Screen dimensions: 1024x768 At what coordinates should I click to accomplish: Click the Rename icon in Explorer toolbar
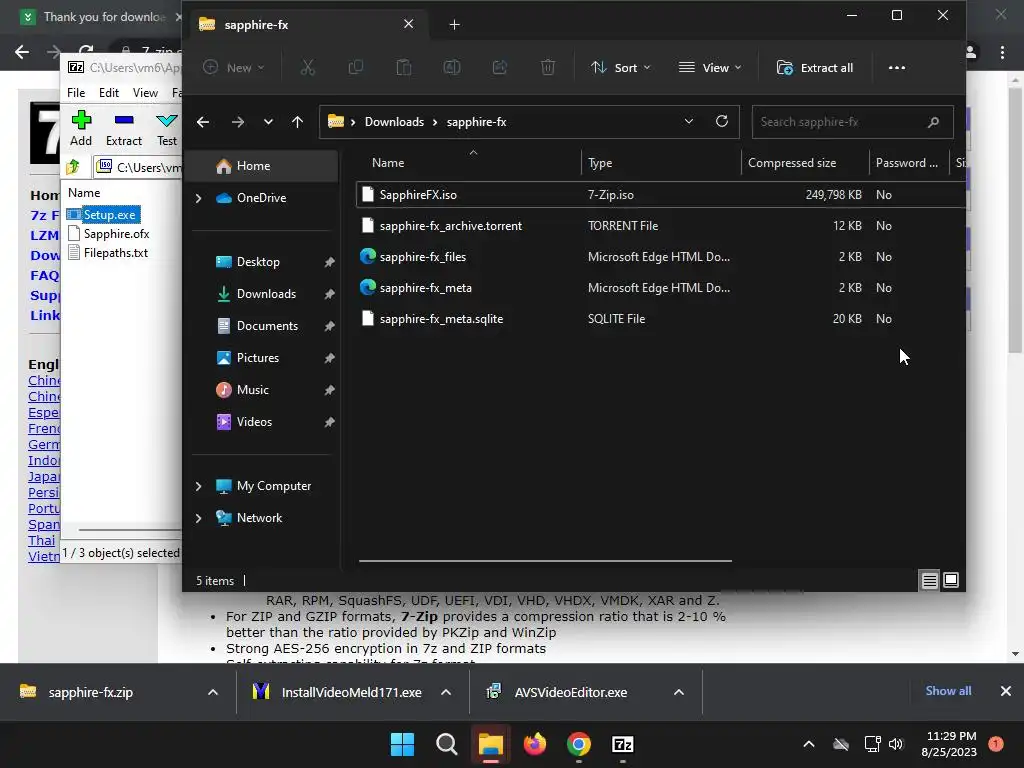point(452,67)
